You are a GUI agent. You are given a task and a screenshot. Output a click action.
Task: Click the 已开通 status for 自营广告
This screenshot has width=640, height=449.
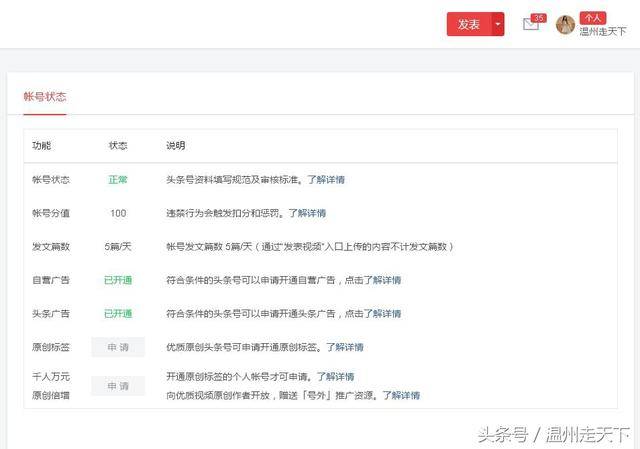tap(118, 280)
